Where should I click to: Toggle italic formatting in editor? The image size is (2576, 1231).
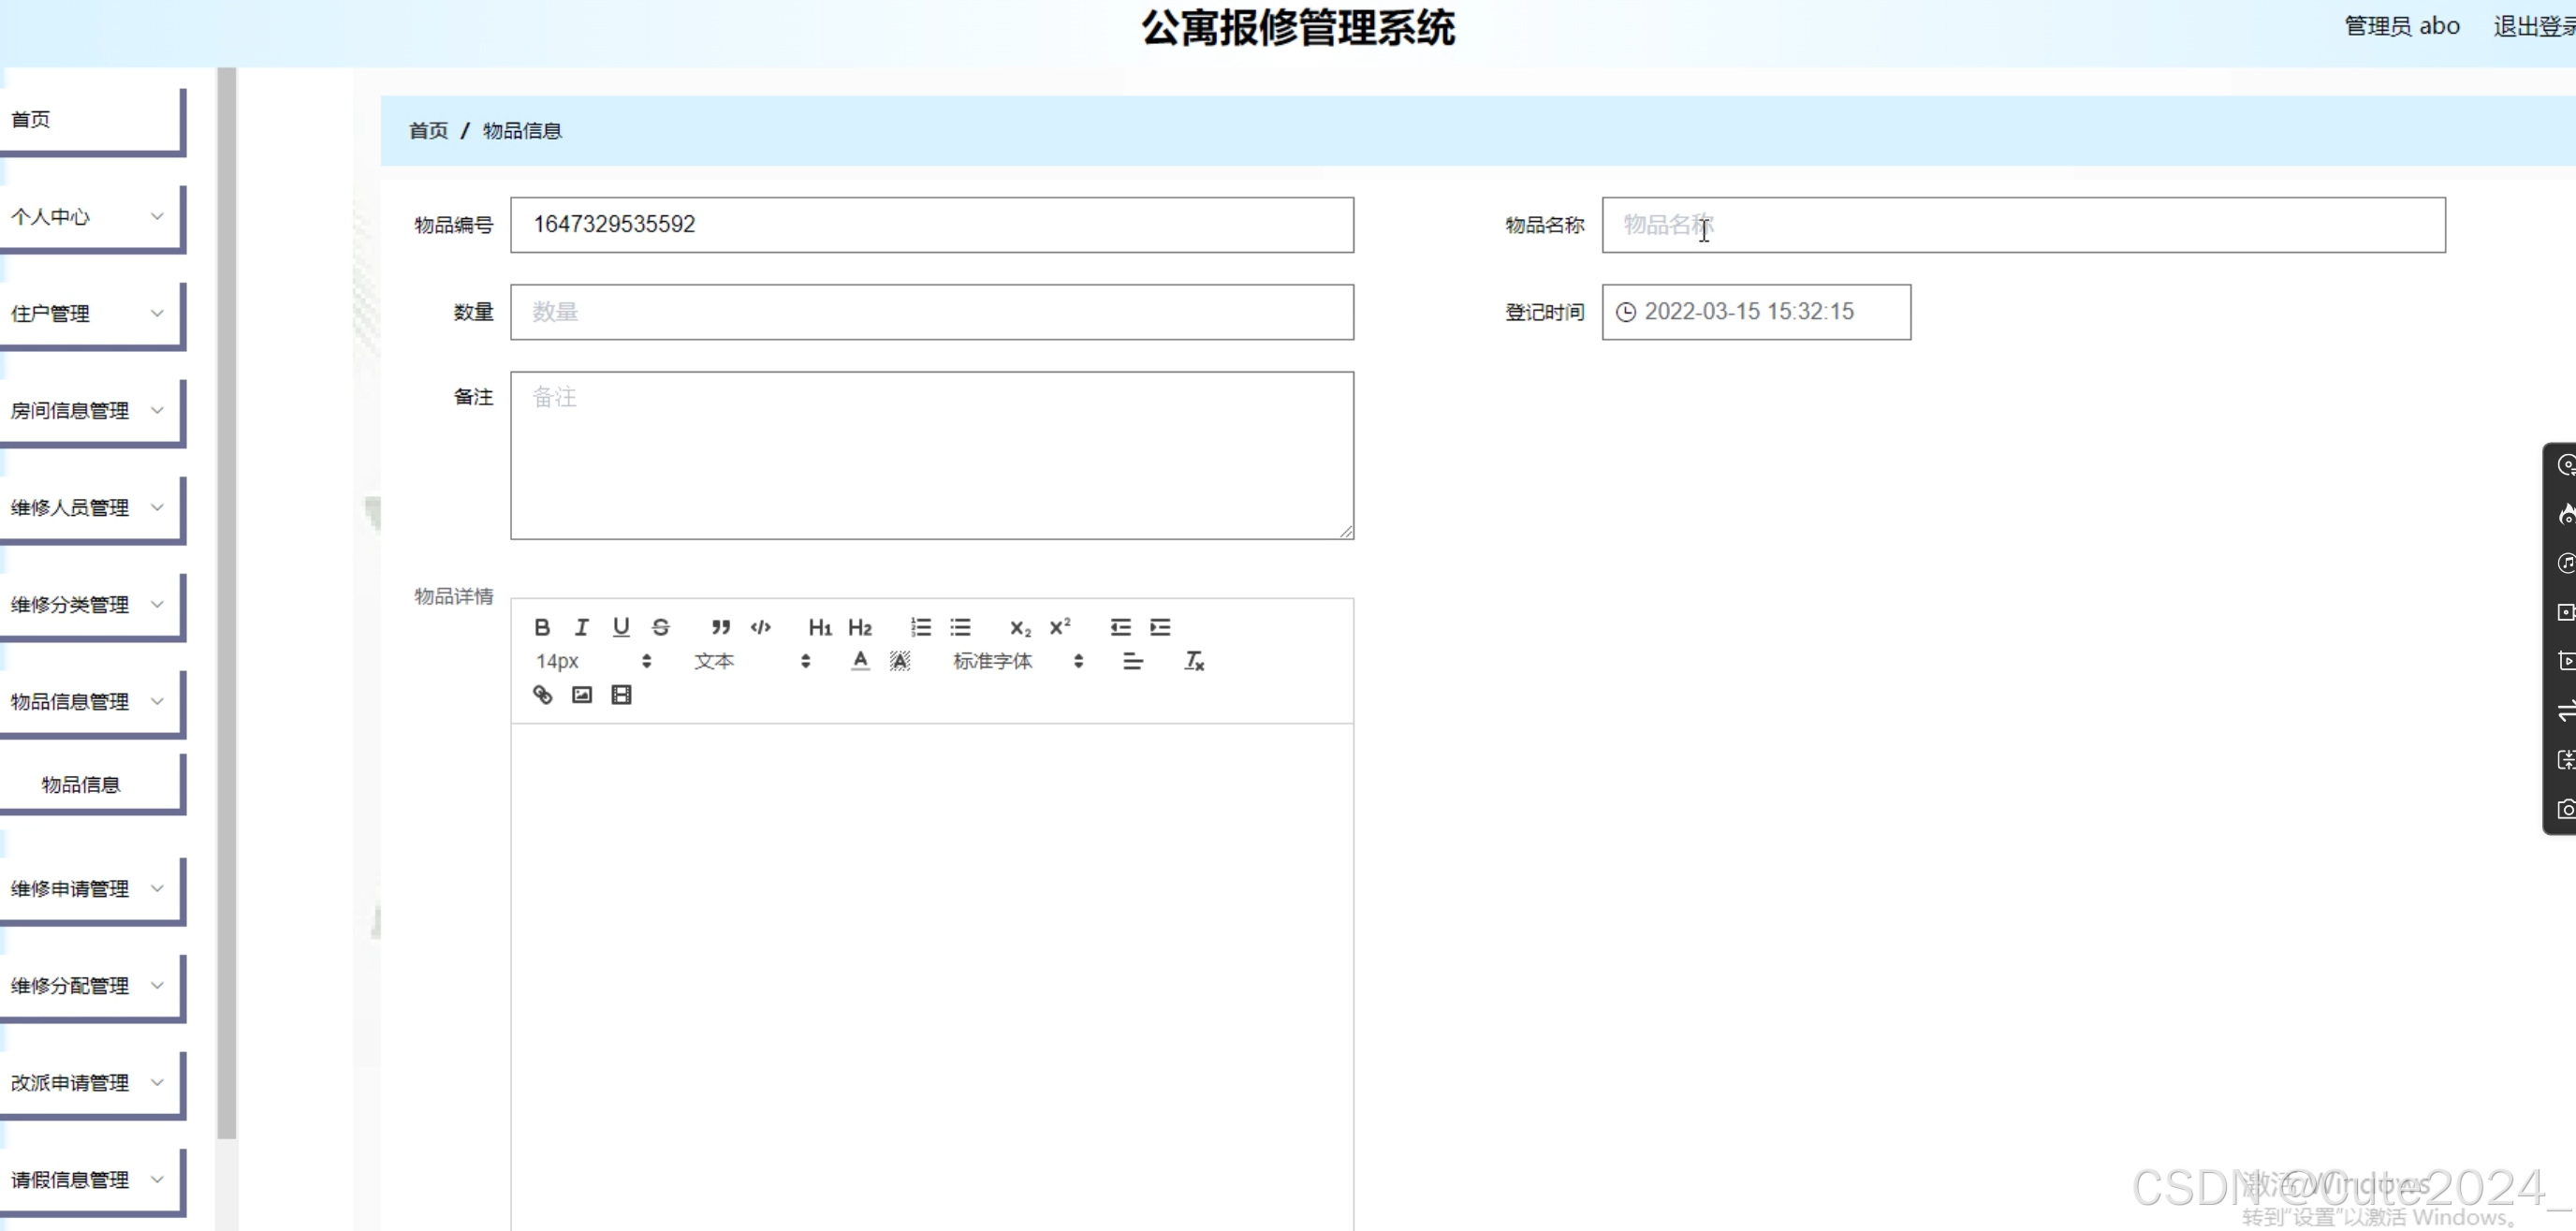(581, 627)
